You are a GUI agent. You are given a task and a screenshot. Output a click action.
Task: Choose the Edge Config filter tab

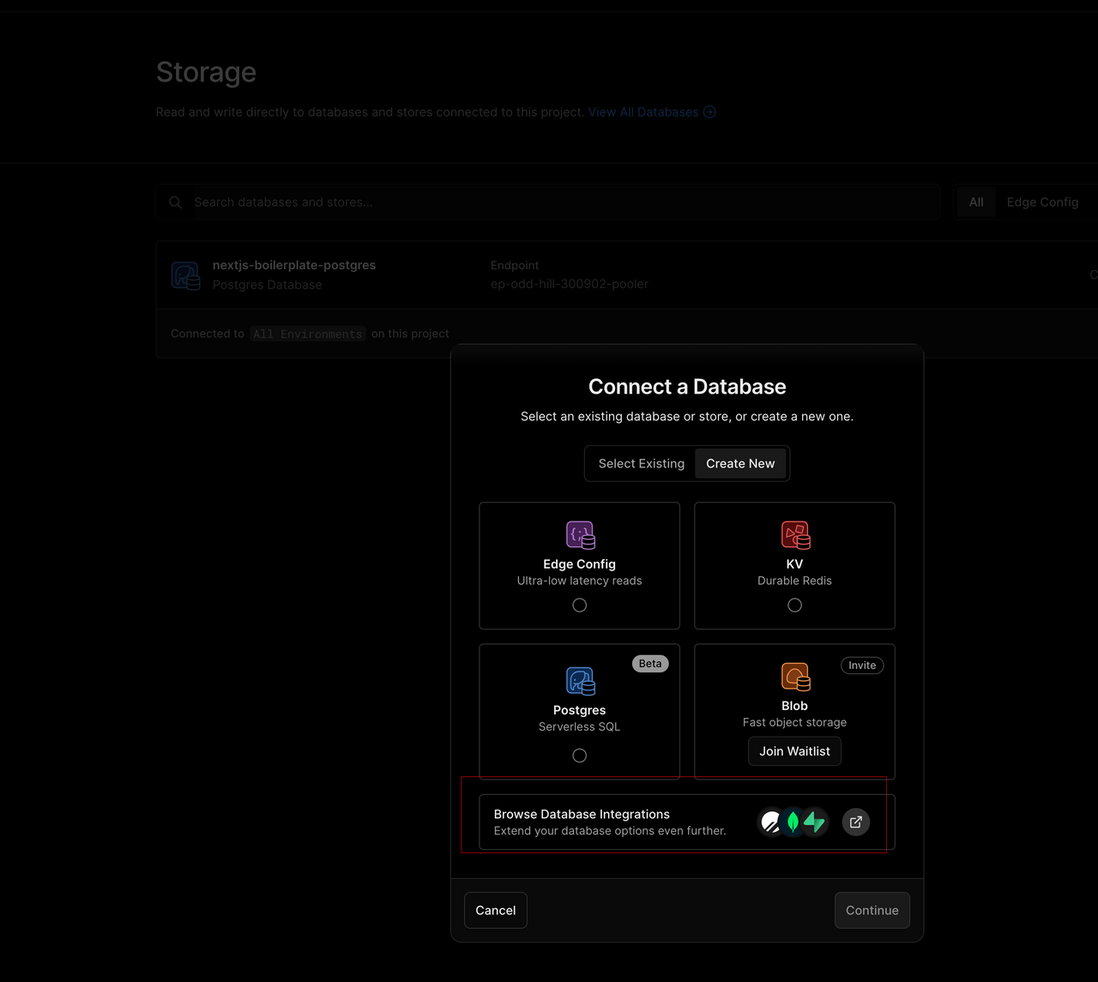[x=1042, y=202]
